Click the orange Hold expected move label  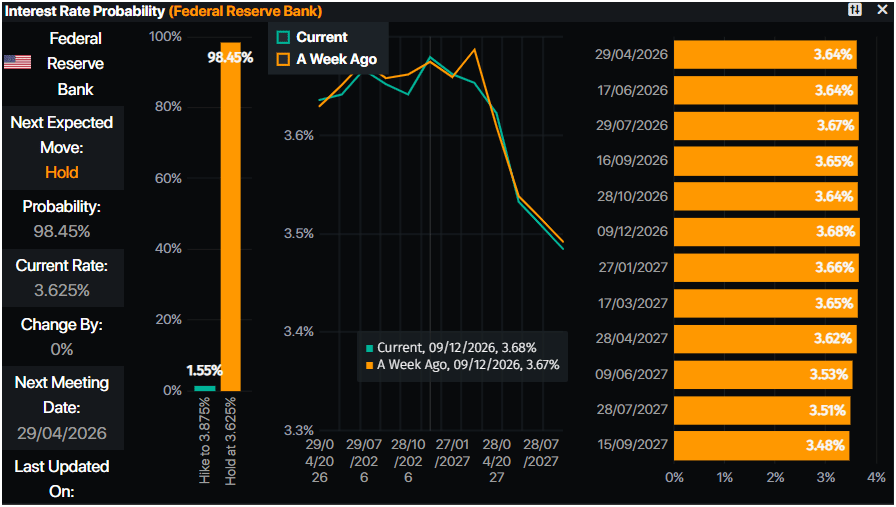point(62,172)
